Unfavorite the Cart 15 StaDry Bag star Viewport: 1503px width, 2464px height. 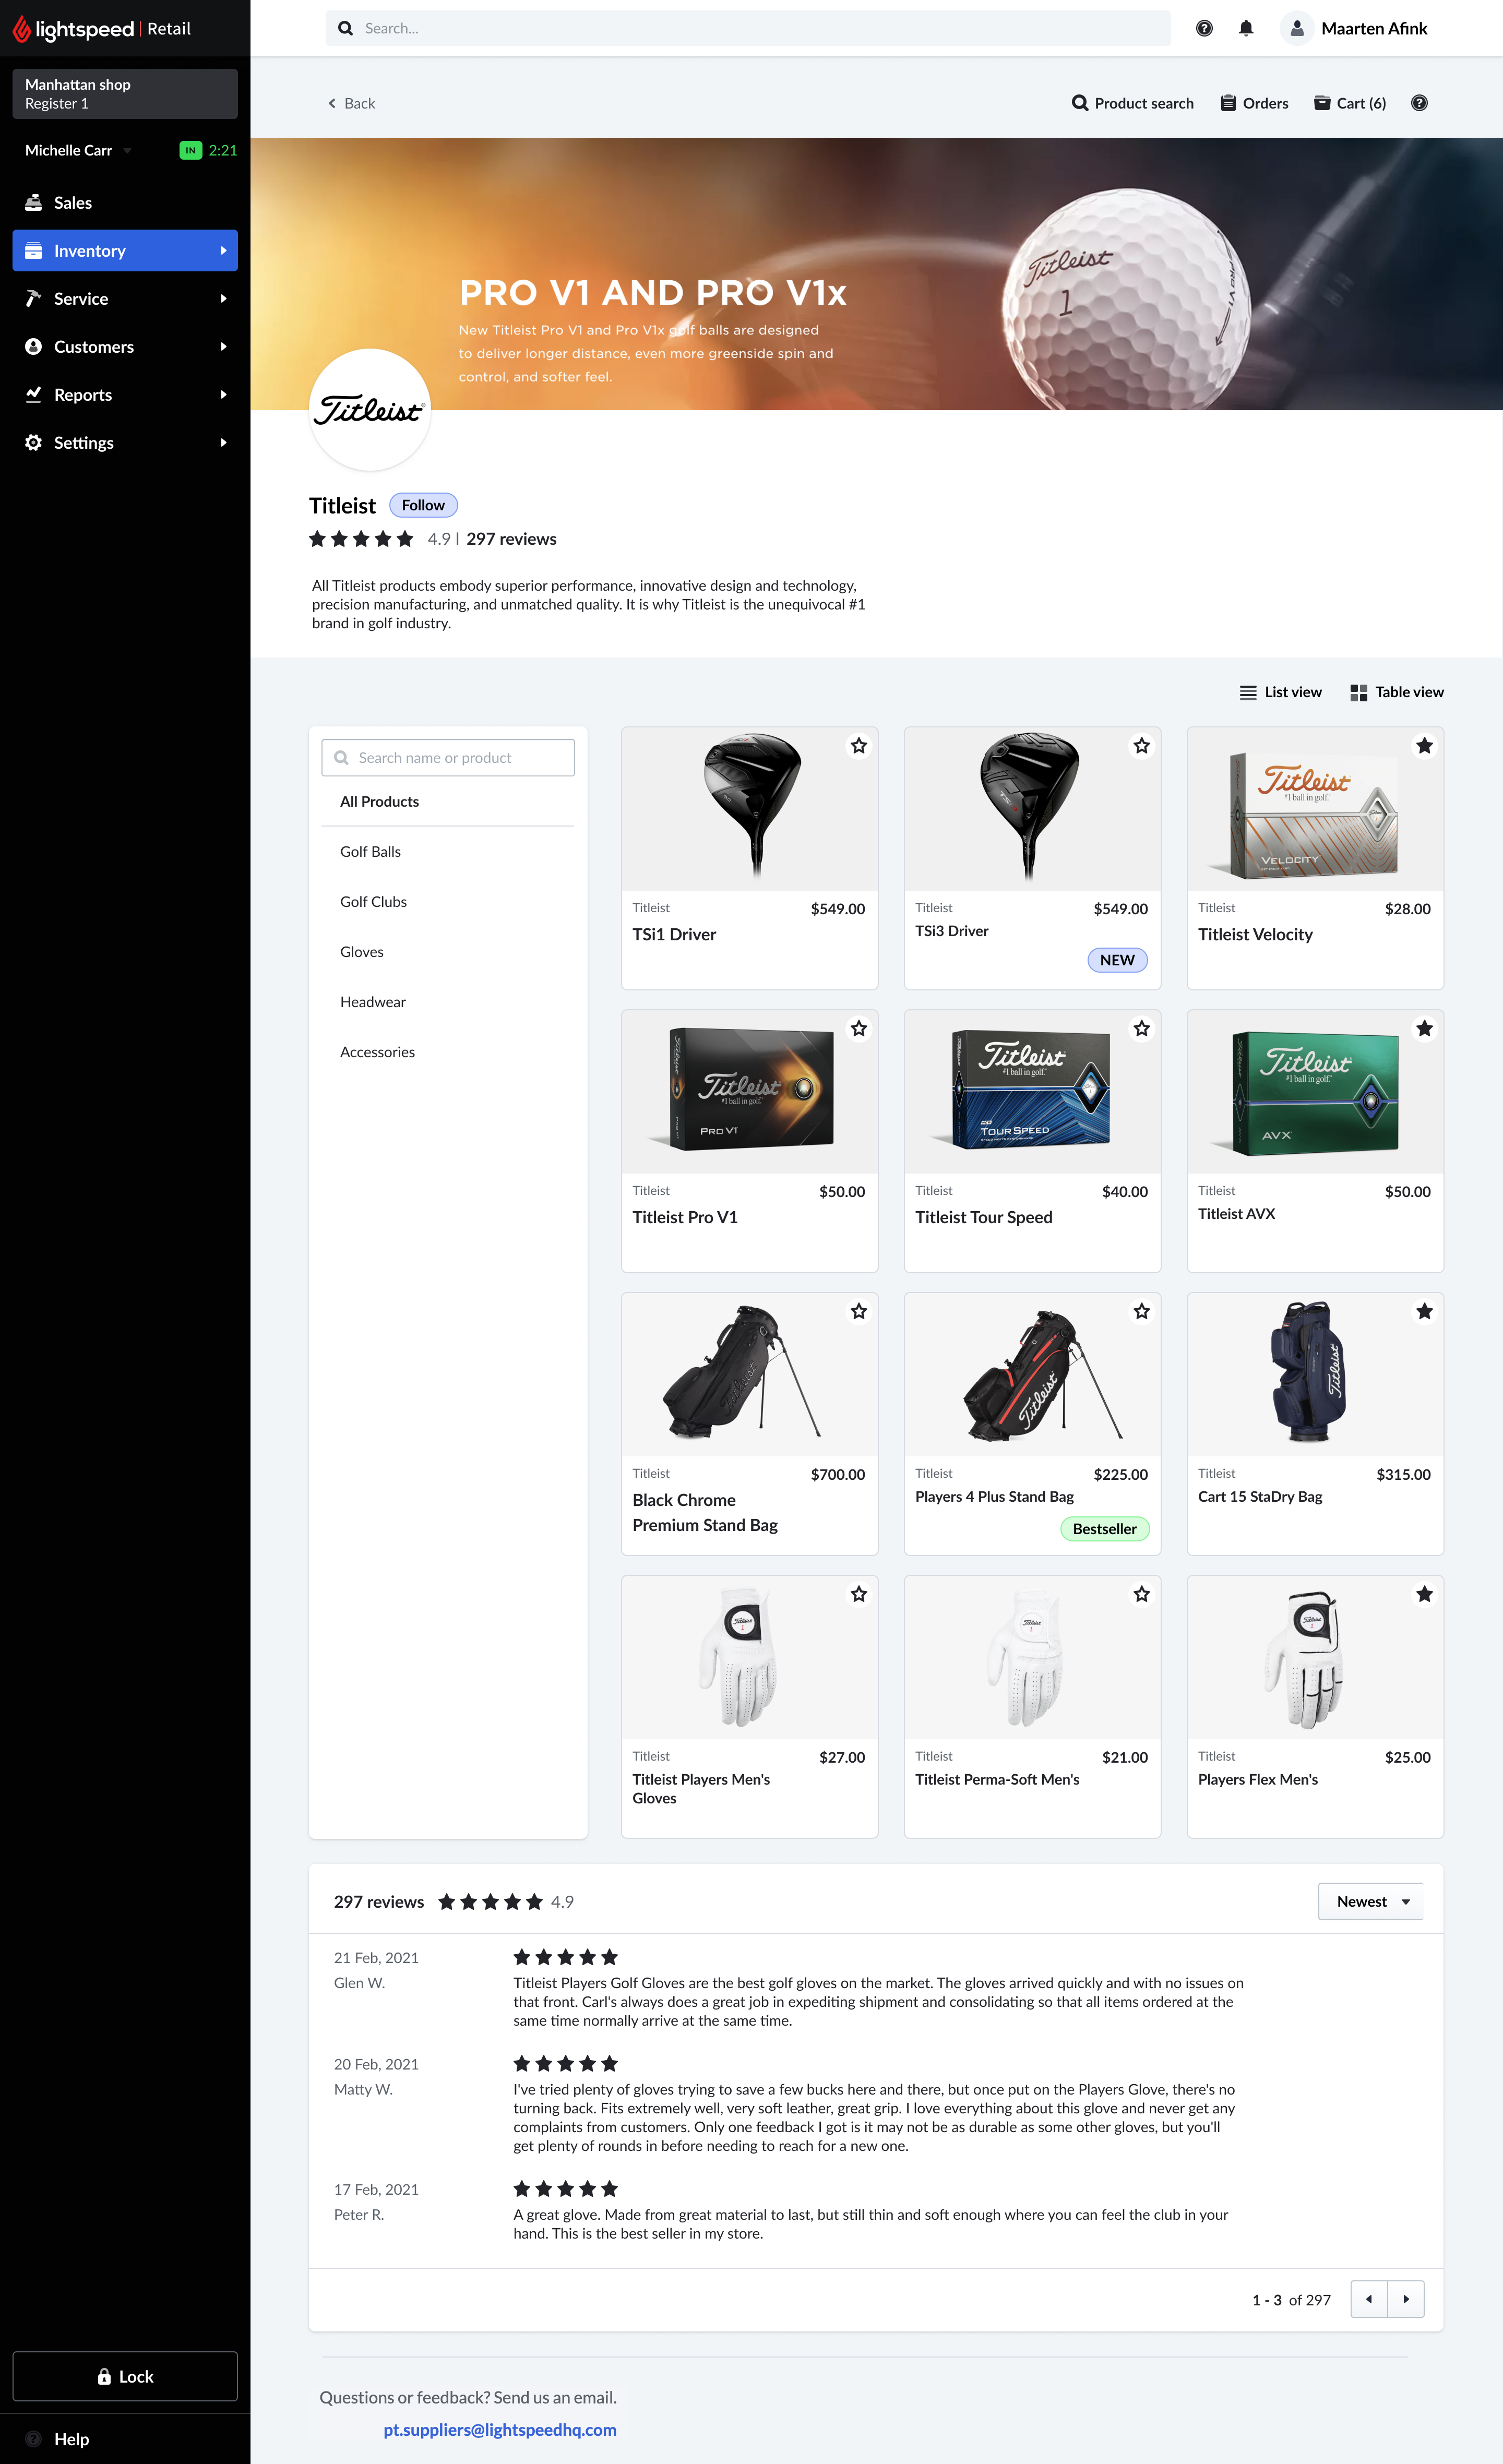(x=1425, y=1312)
